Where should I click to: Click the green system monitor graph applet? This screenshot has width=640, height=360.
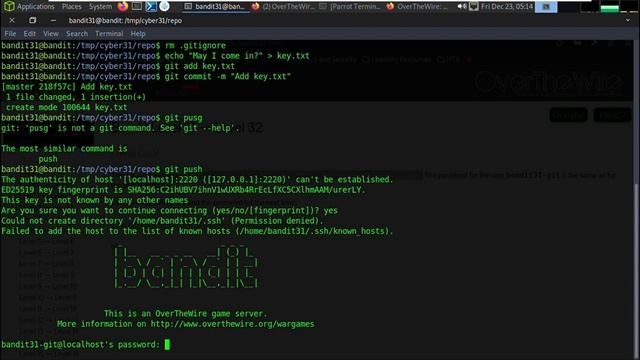click(x=609, y=7)
